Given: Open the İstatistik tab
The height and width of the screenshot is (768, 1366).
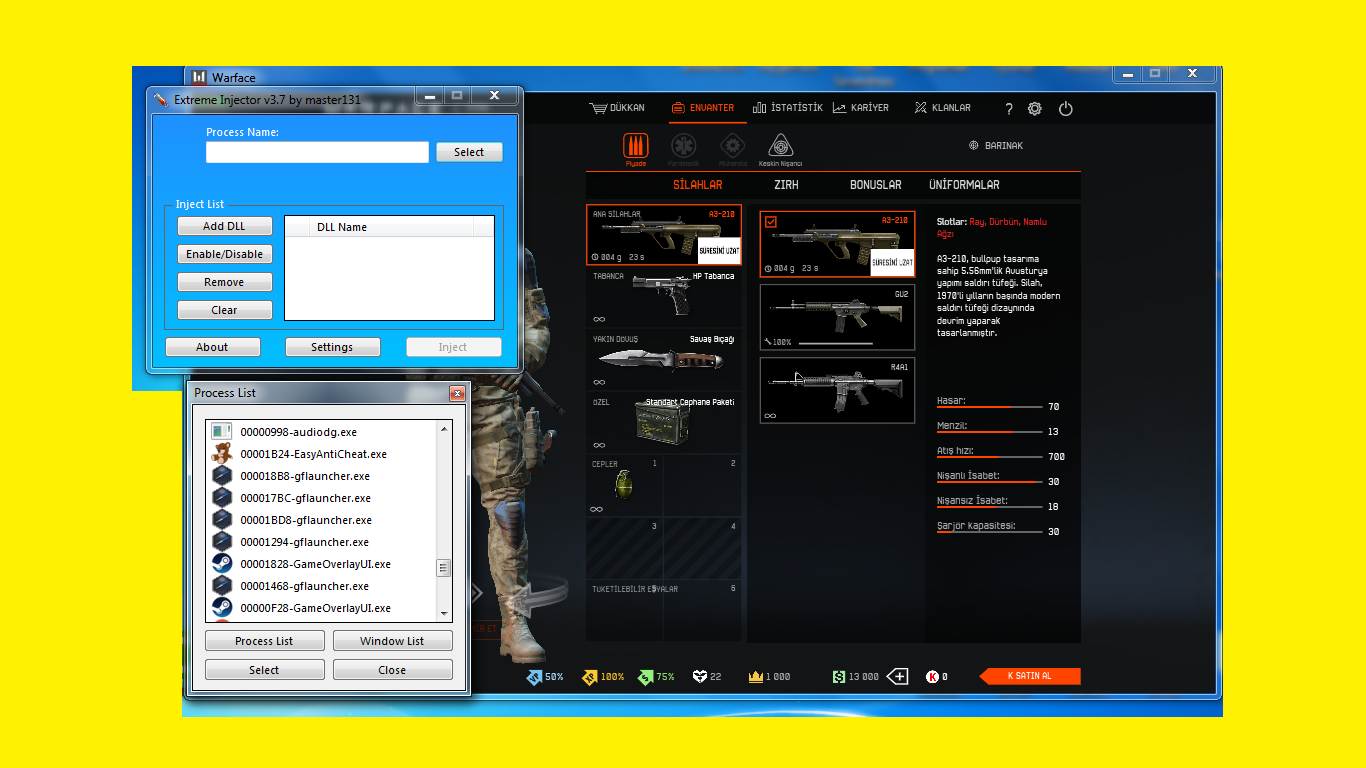Looking at the screenshot, I should click(787, 108).
